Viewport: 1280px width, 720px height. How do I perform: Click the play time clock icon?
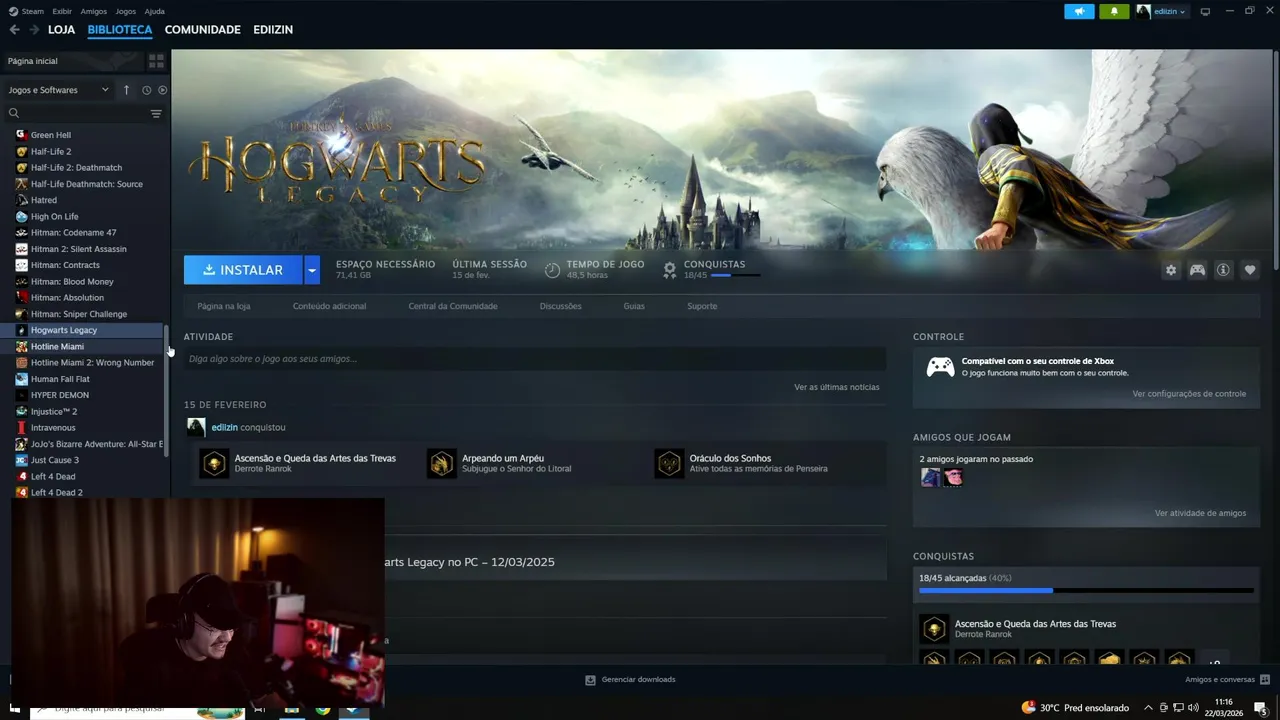(x=552, y=270)
